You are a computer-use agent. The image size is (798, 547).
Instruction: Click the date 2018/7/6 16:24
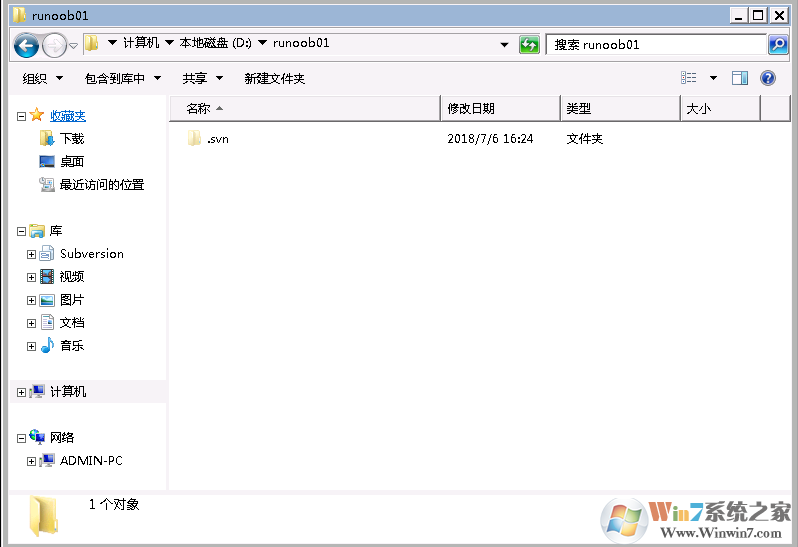(x=490, y=139)
